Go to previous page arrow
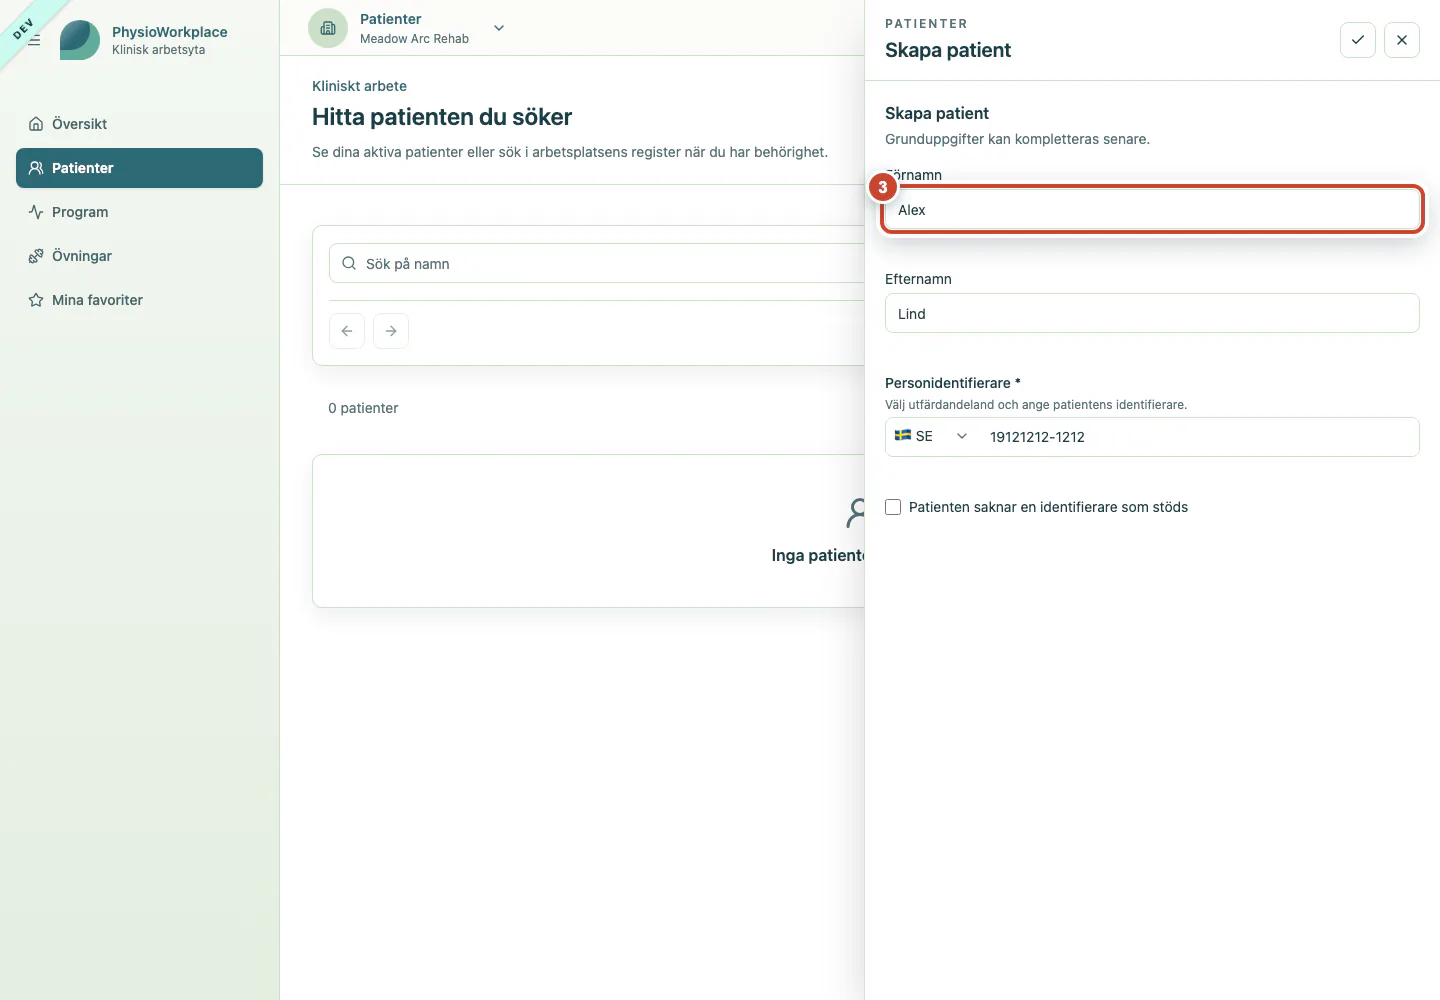This screenshot has width=1440, height=1000. [x=347, y=331]
